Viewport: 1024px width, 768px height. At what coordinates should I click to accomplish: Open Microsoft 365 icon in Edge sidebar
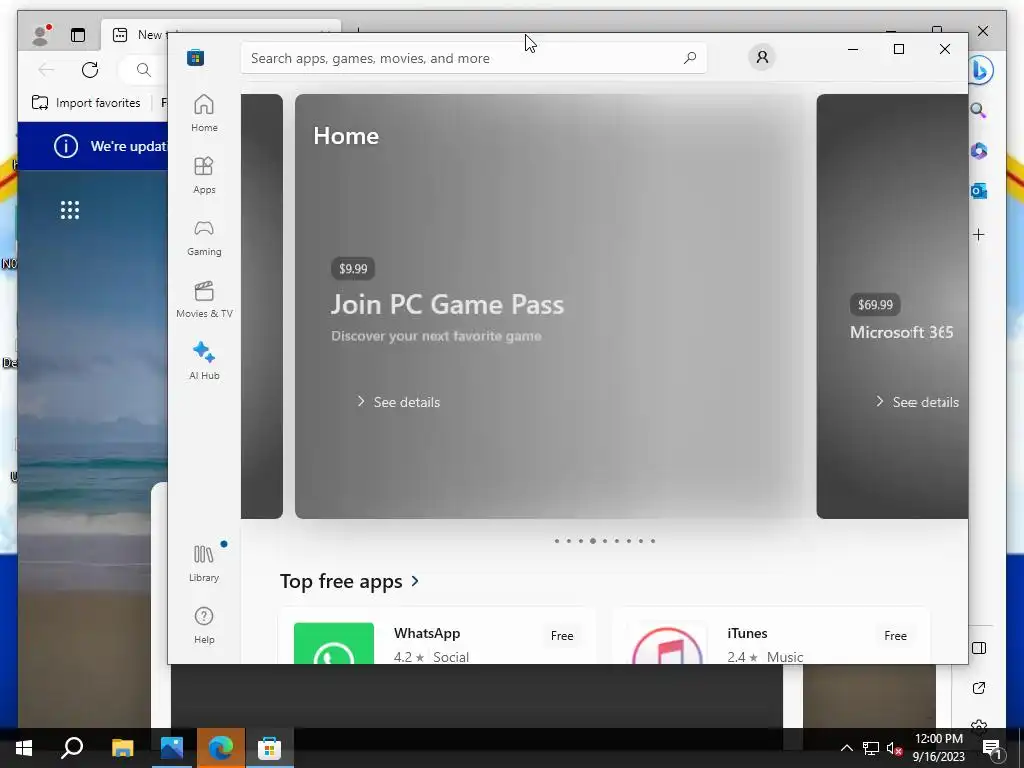[978, 151]
